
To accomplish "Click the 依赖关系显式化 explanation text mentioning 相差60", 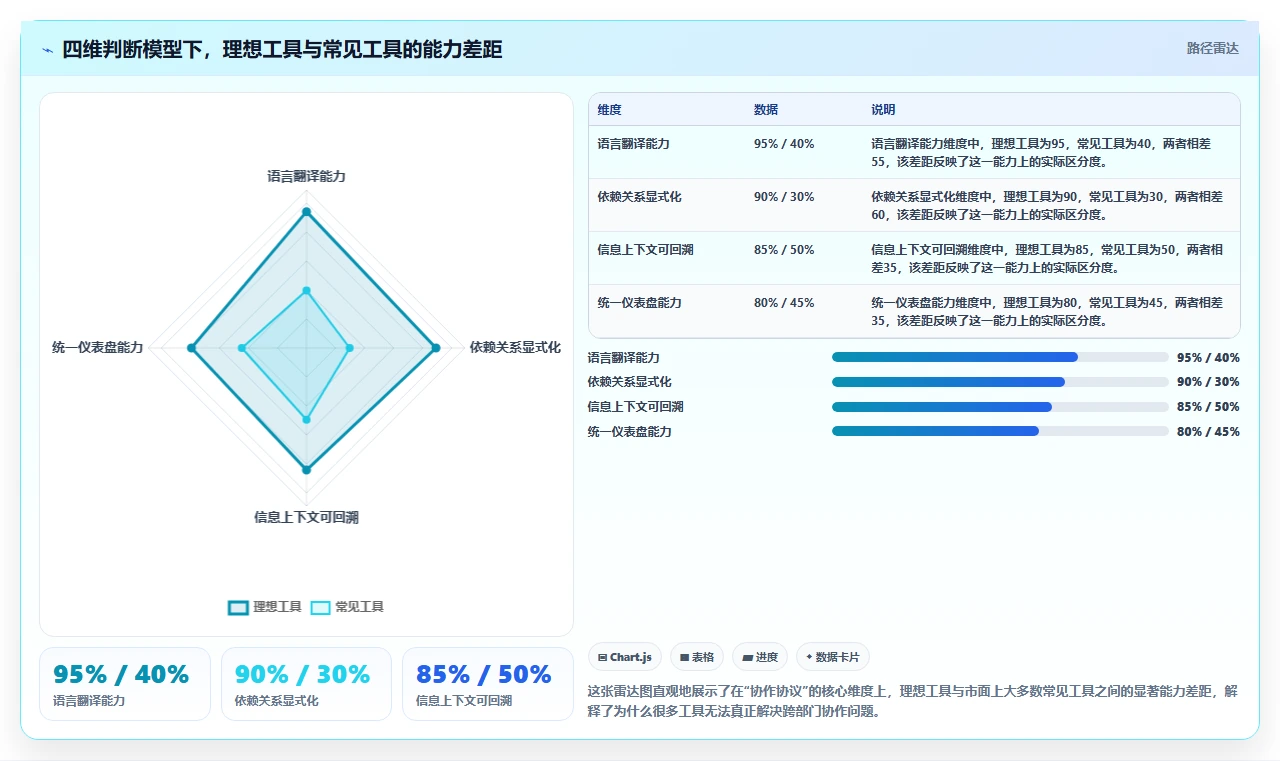I will [1047, 206].
